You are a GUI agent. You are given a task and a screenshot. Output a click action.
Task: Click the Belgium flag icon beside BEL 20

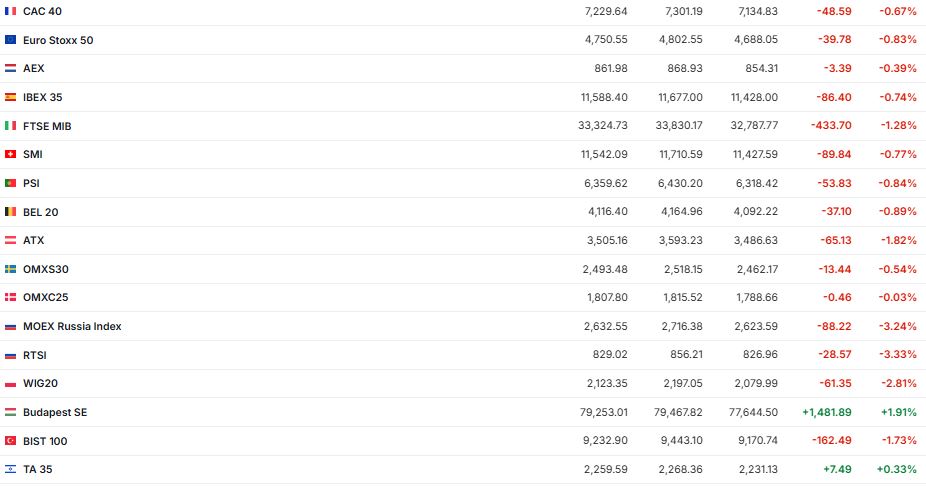(x=10, y=212)
